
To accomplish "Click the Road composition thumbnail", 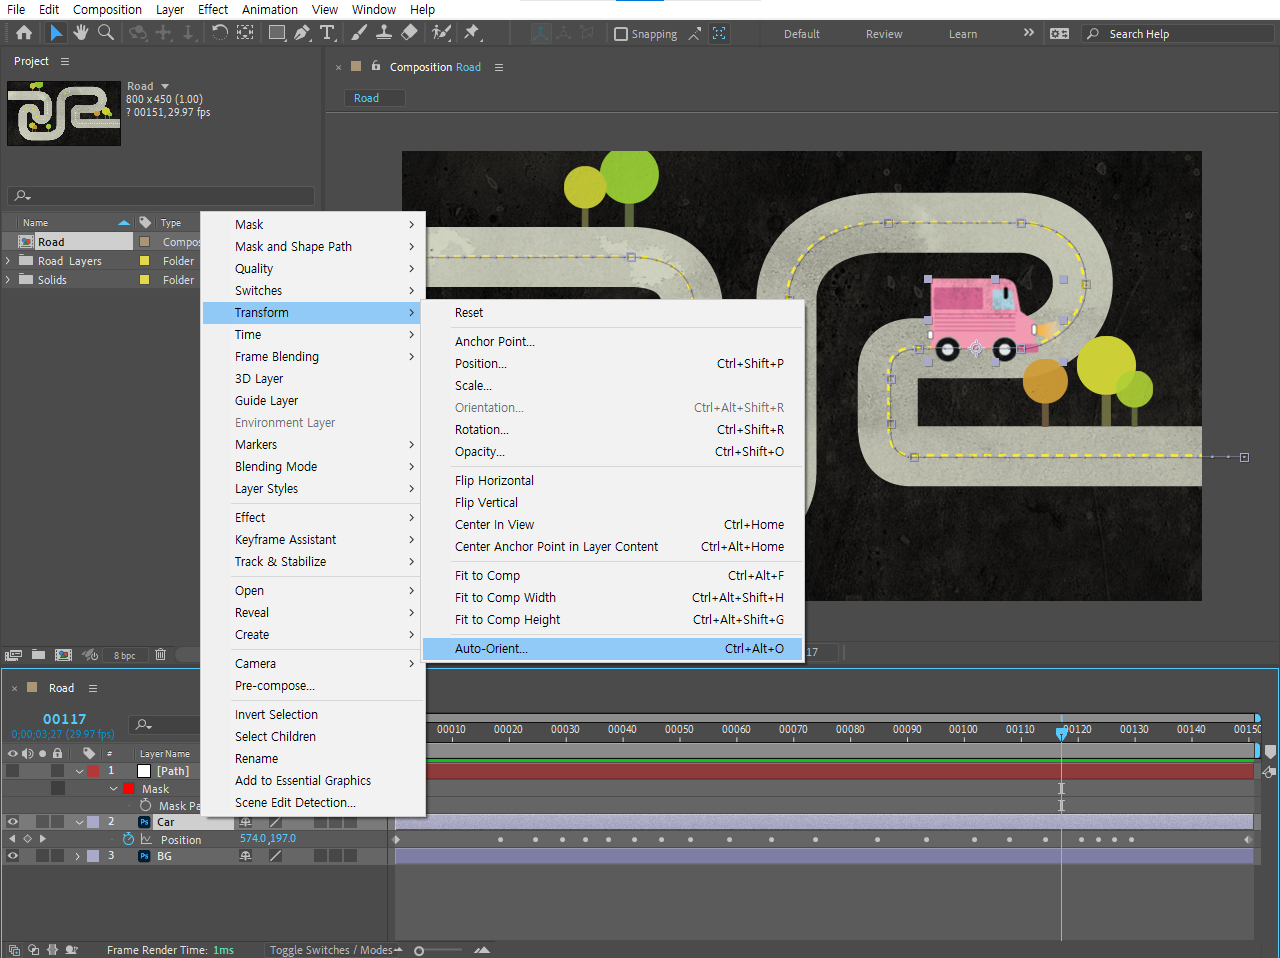I will pyautogui.click(x=64, y=113).
